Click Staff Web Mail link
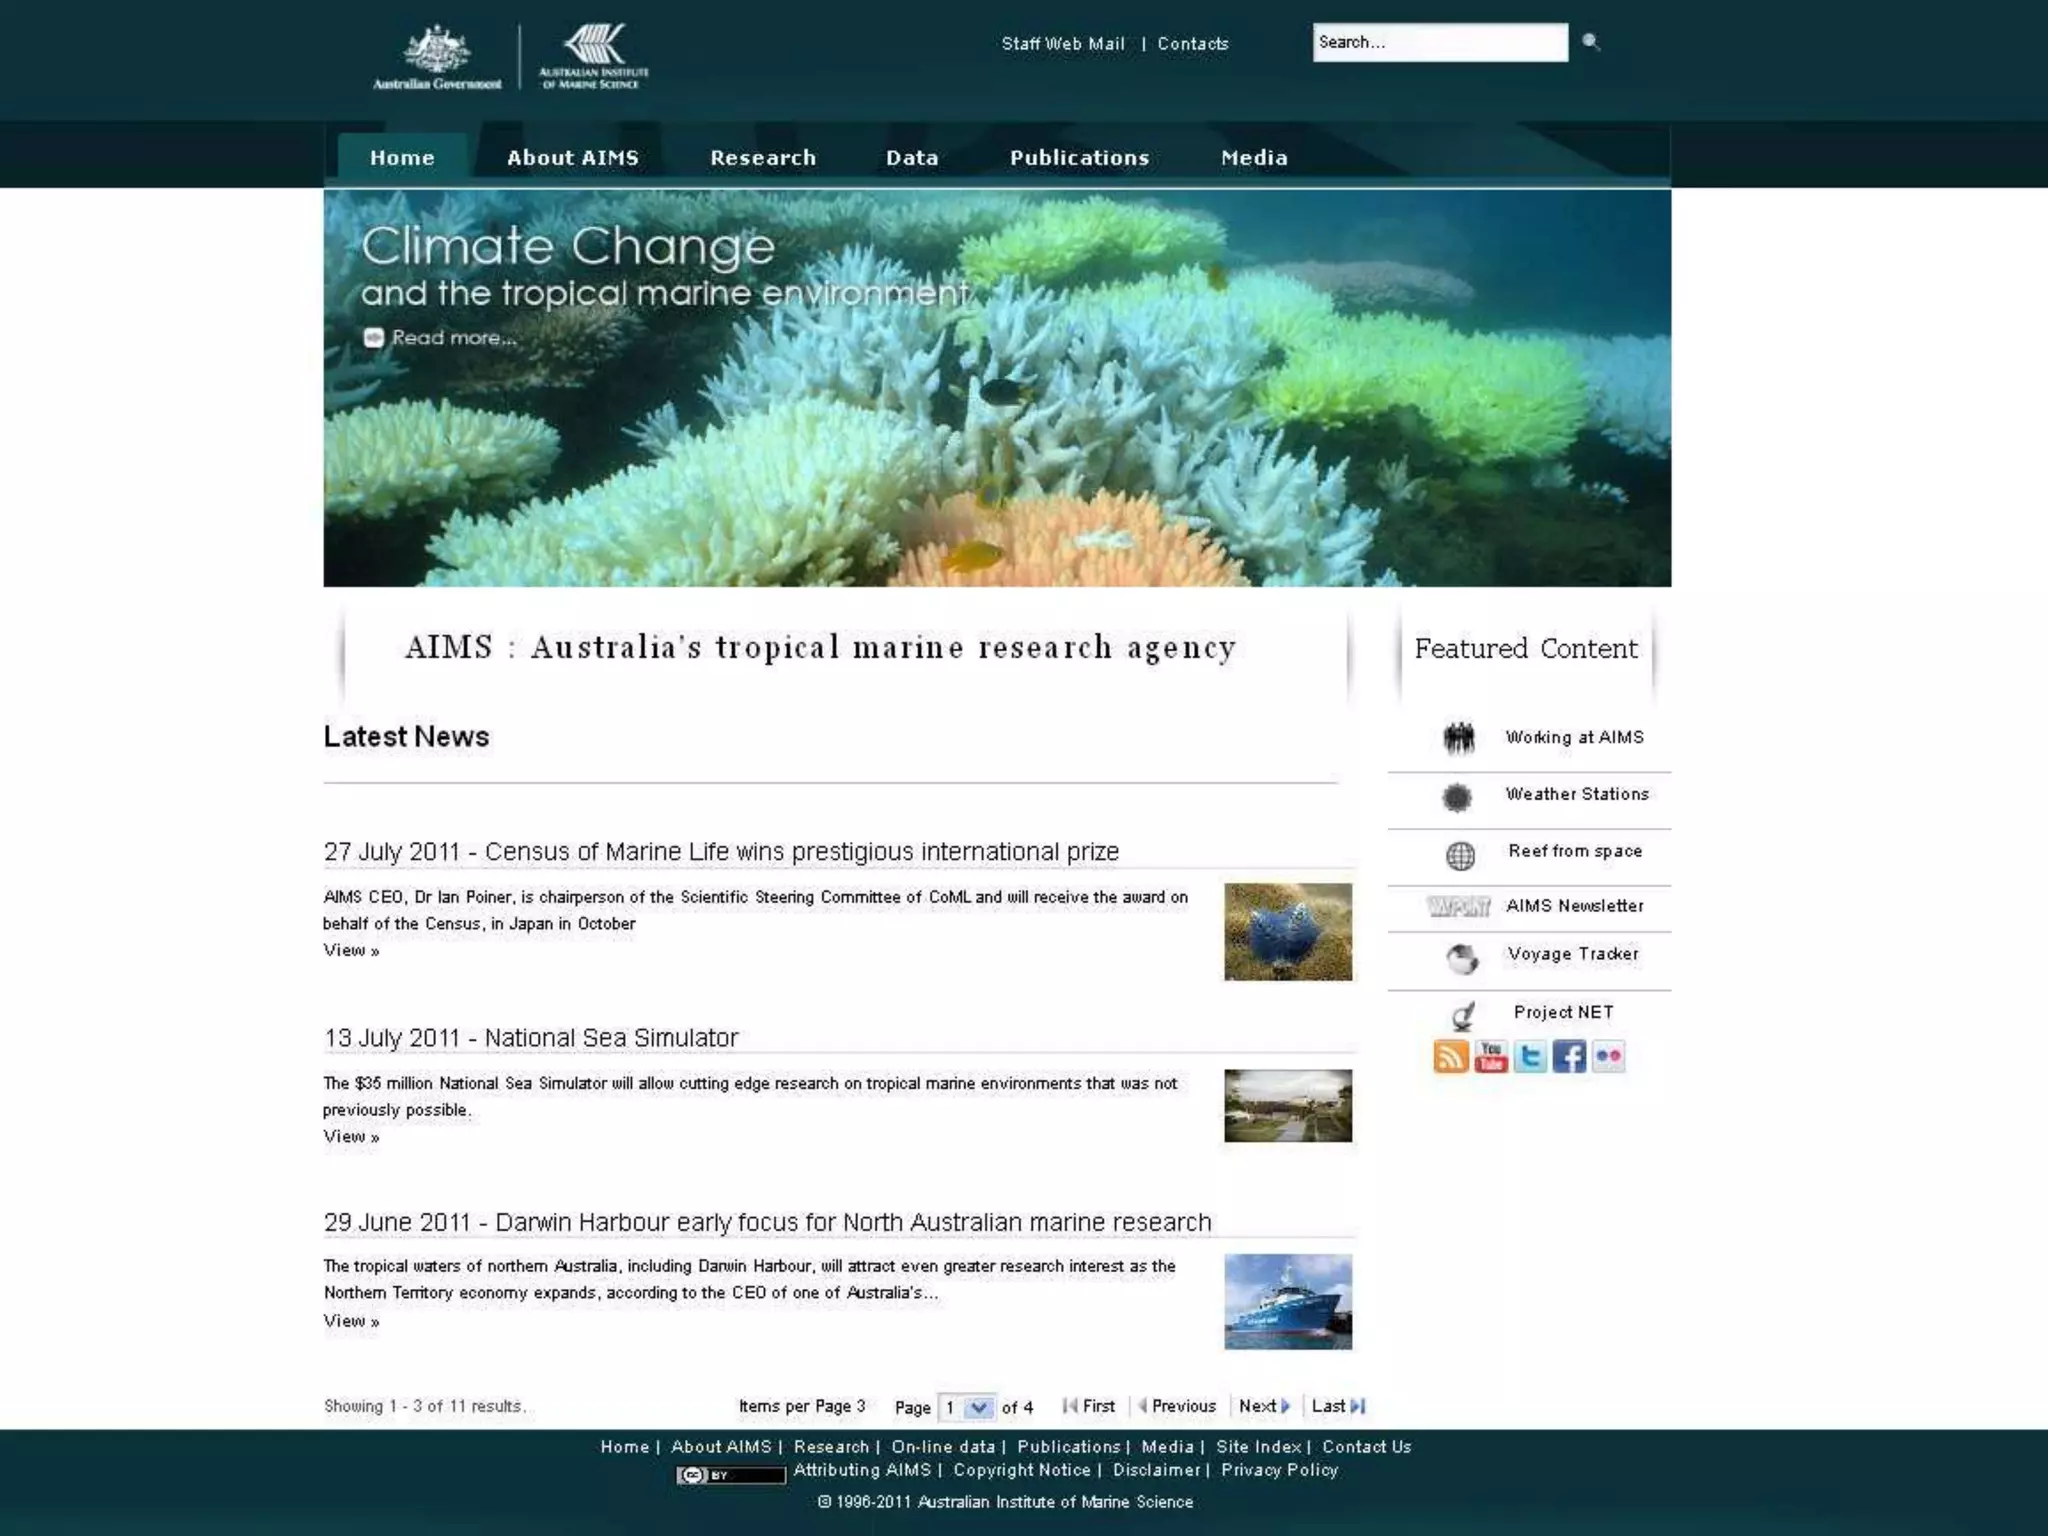 point(1063,44)
